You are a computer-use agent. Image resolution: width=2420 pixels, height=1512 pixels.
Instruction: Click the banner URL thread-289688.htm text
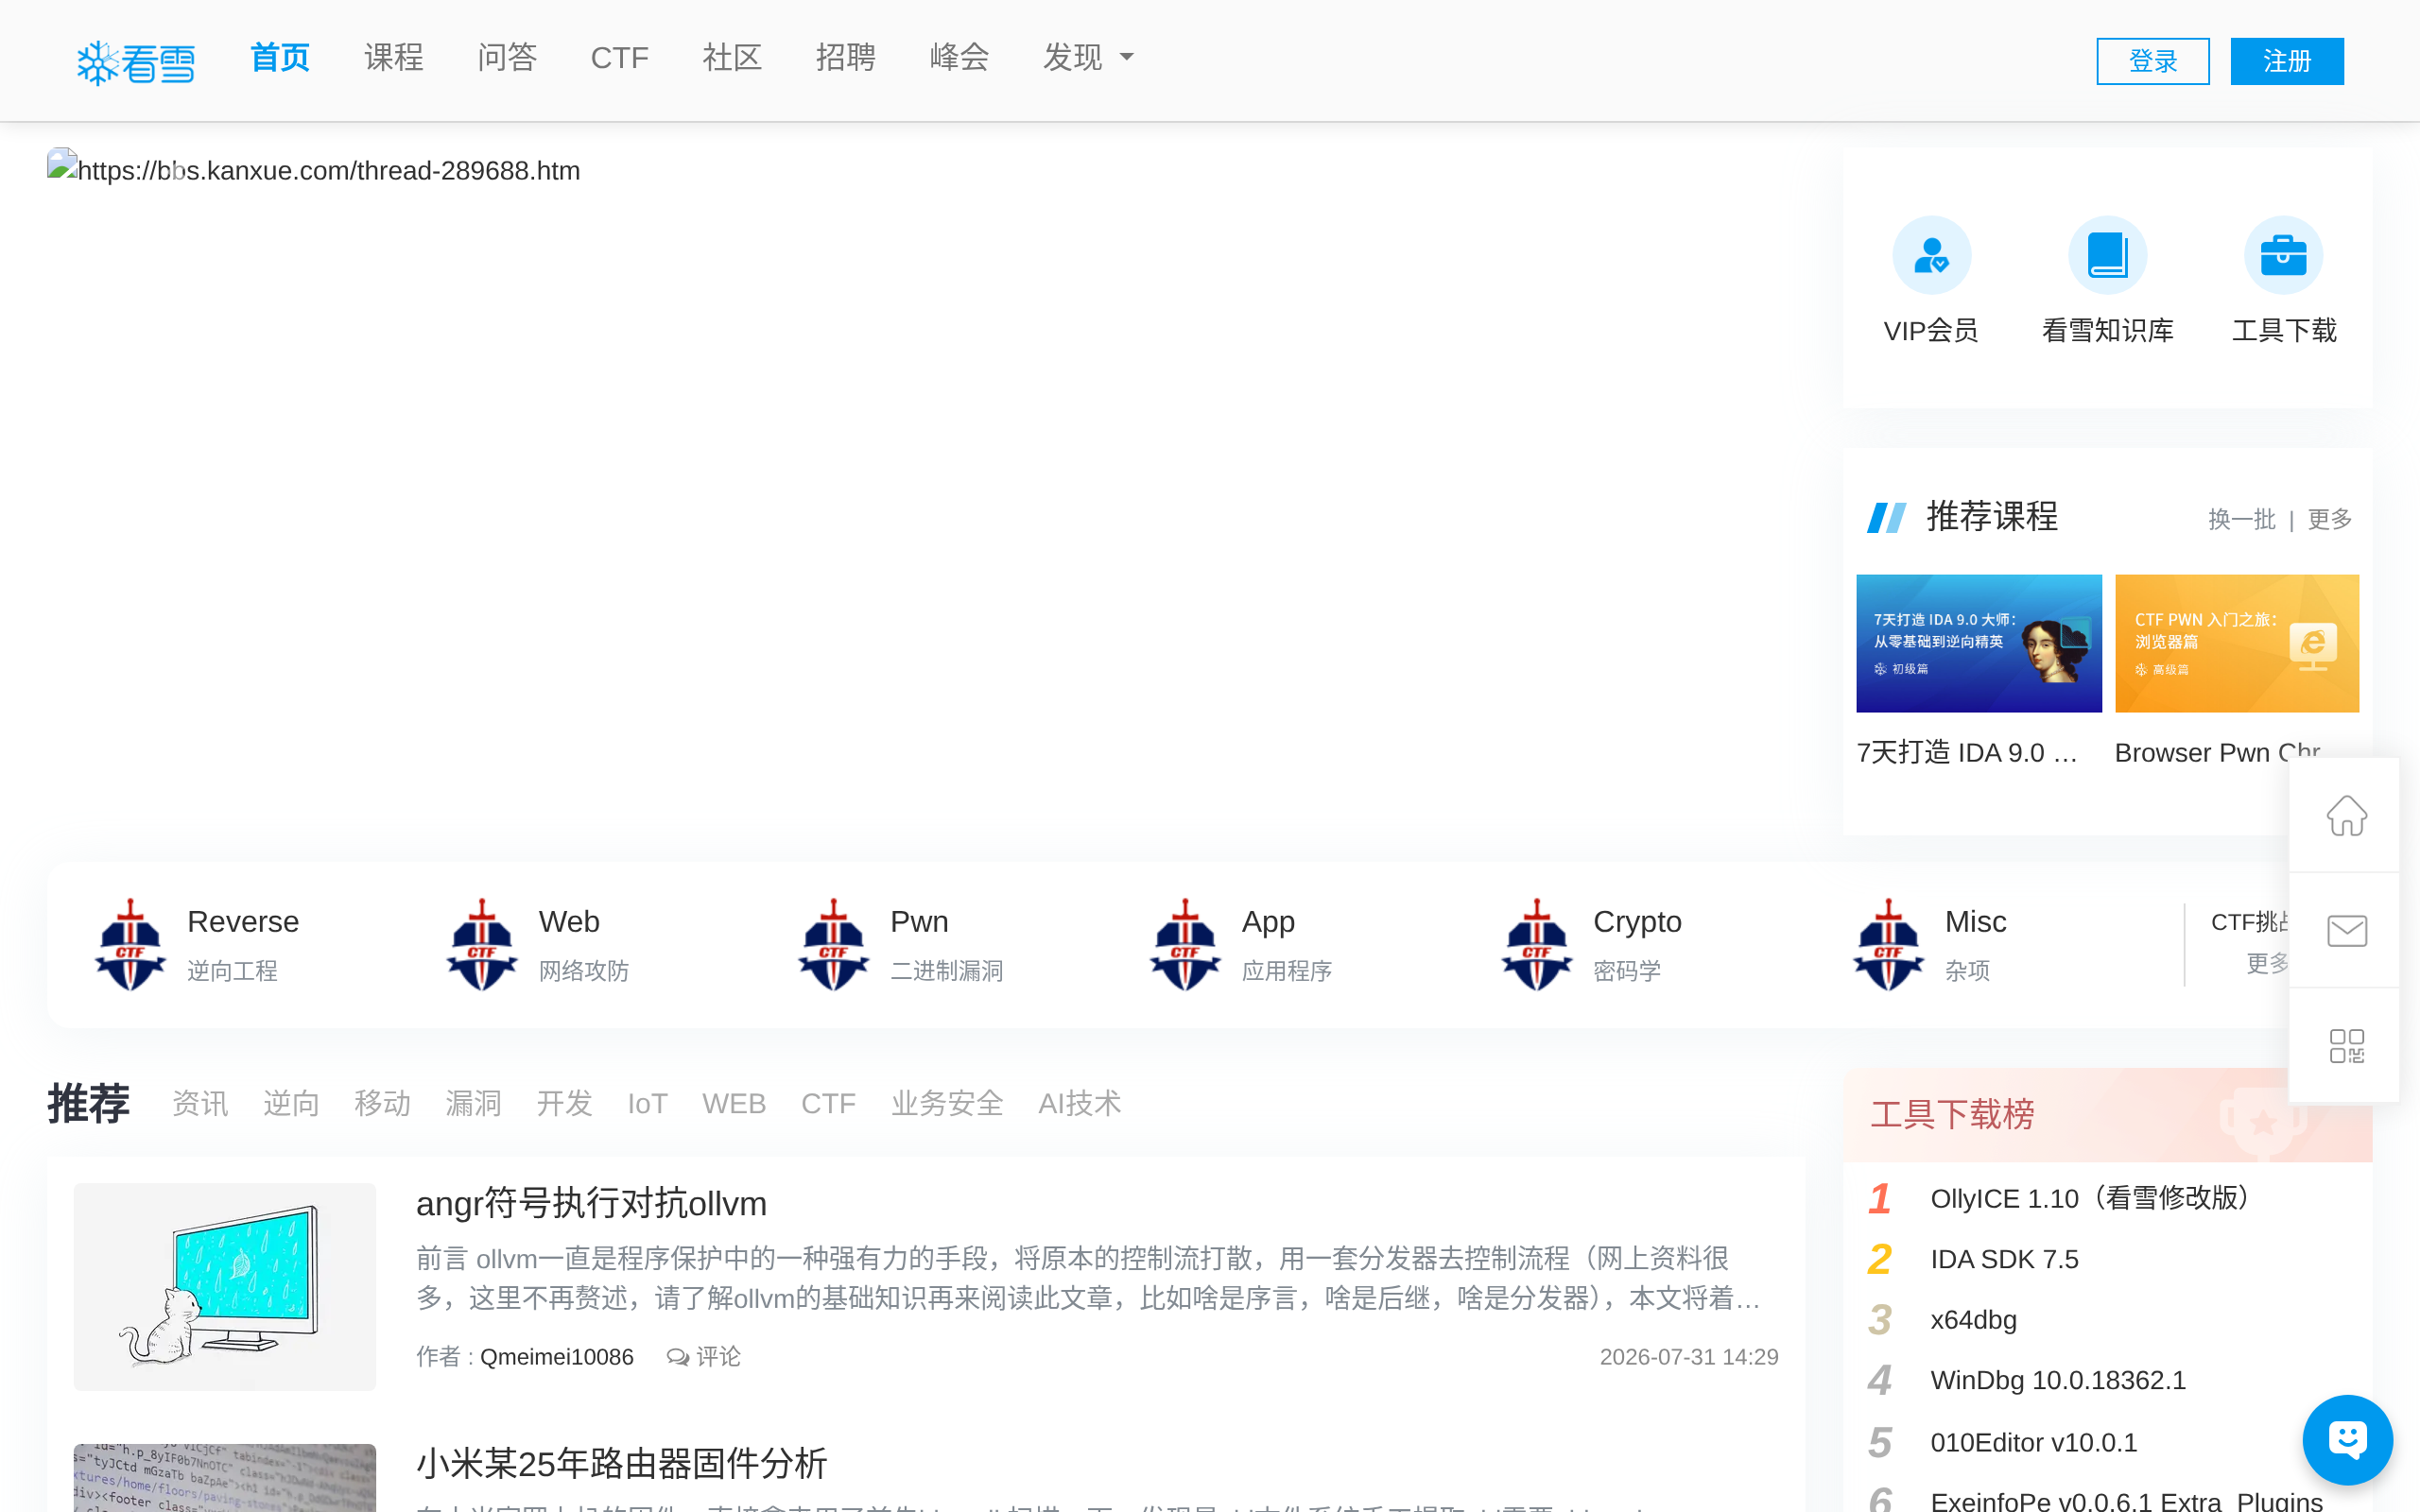click(x=329, y=171)
